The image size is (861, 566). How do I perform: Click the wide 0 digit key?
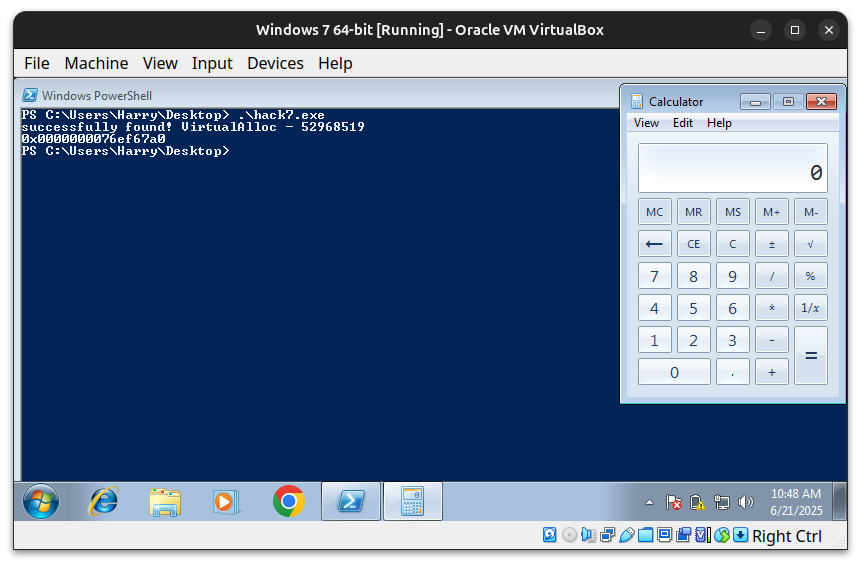[x=674, y=372]
